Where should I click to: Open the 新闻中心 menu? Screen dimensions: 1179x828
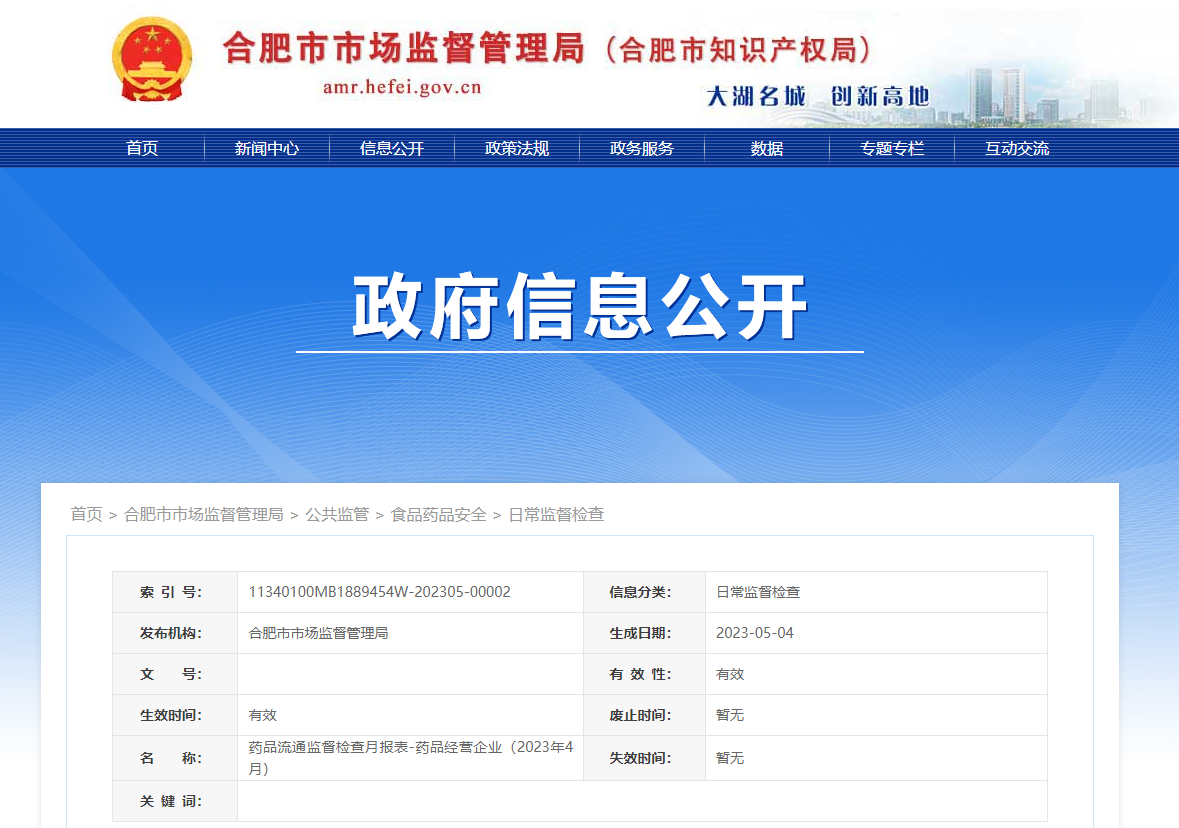[x=265, y=148]
